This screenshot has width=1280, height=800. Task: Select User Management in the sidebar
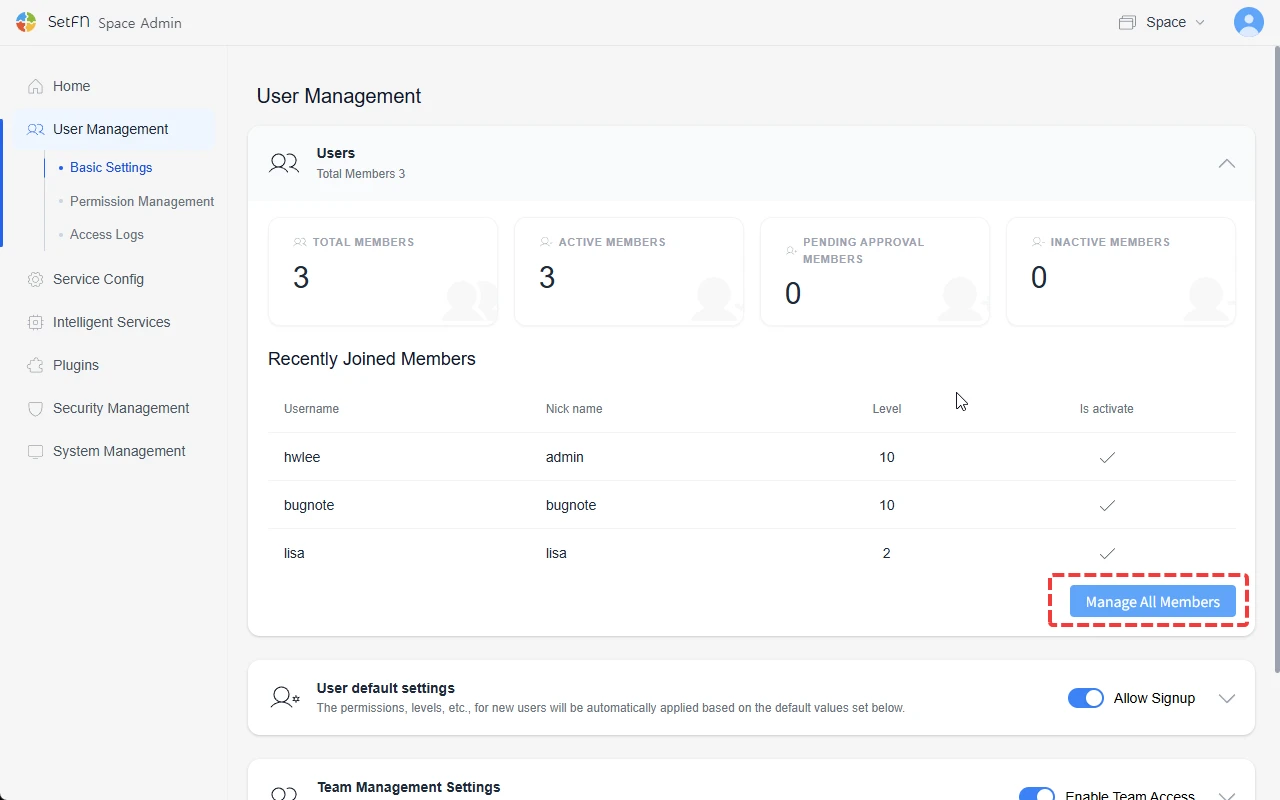click(109, 129)
